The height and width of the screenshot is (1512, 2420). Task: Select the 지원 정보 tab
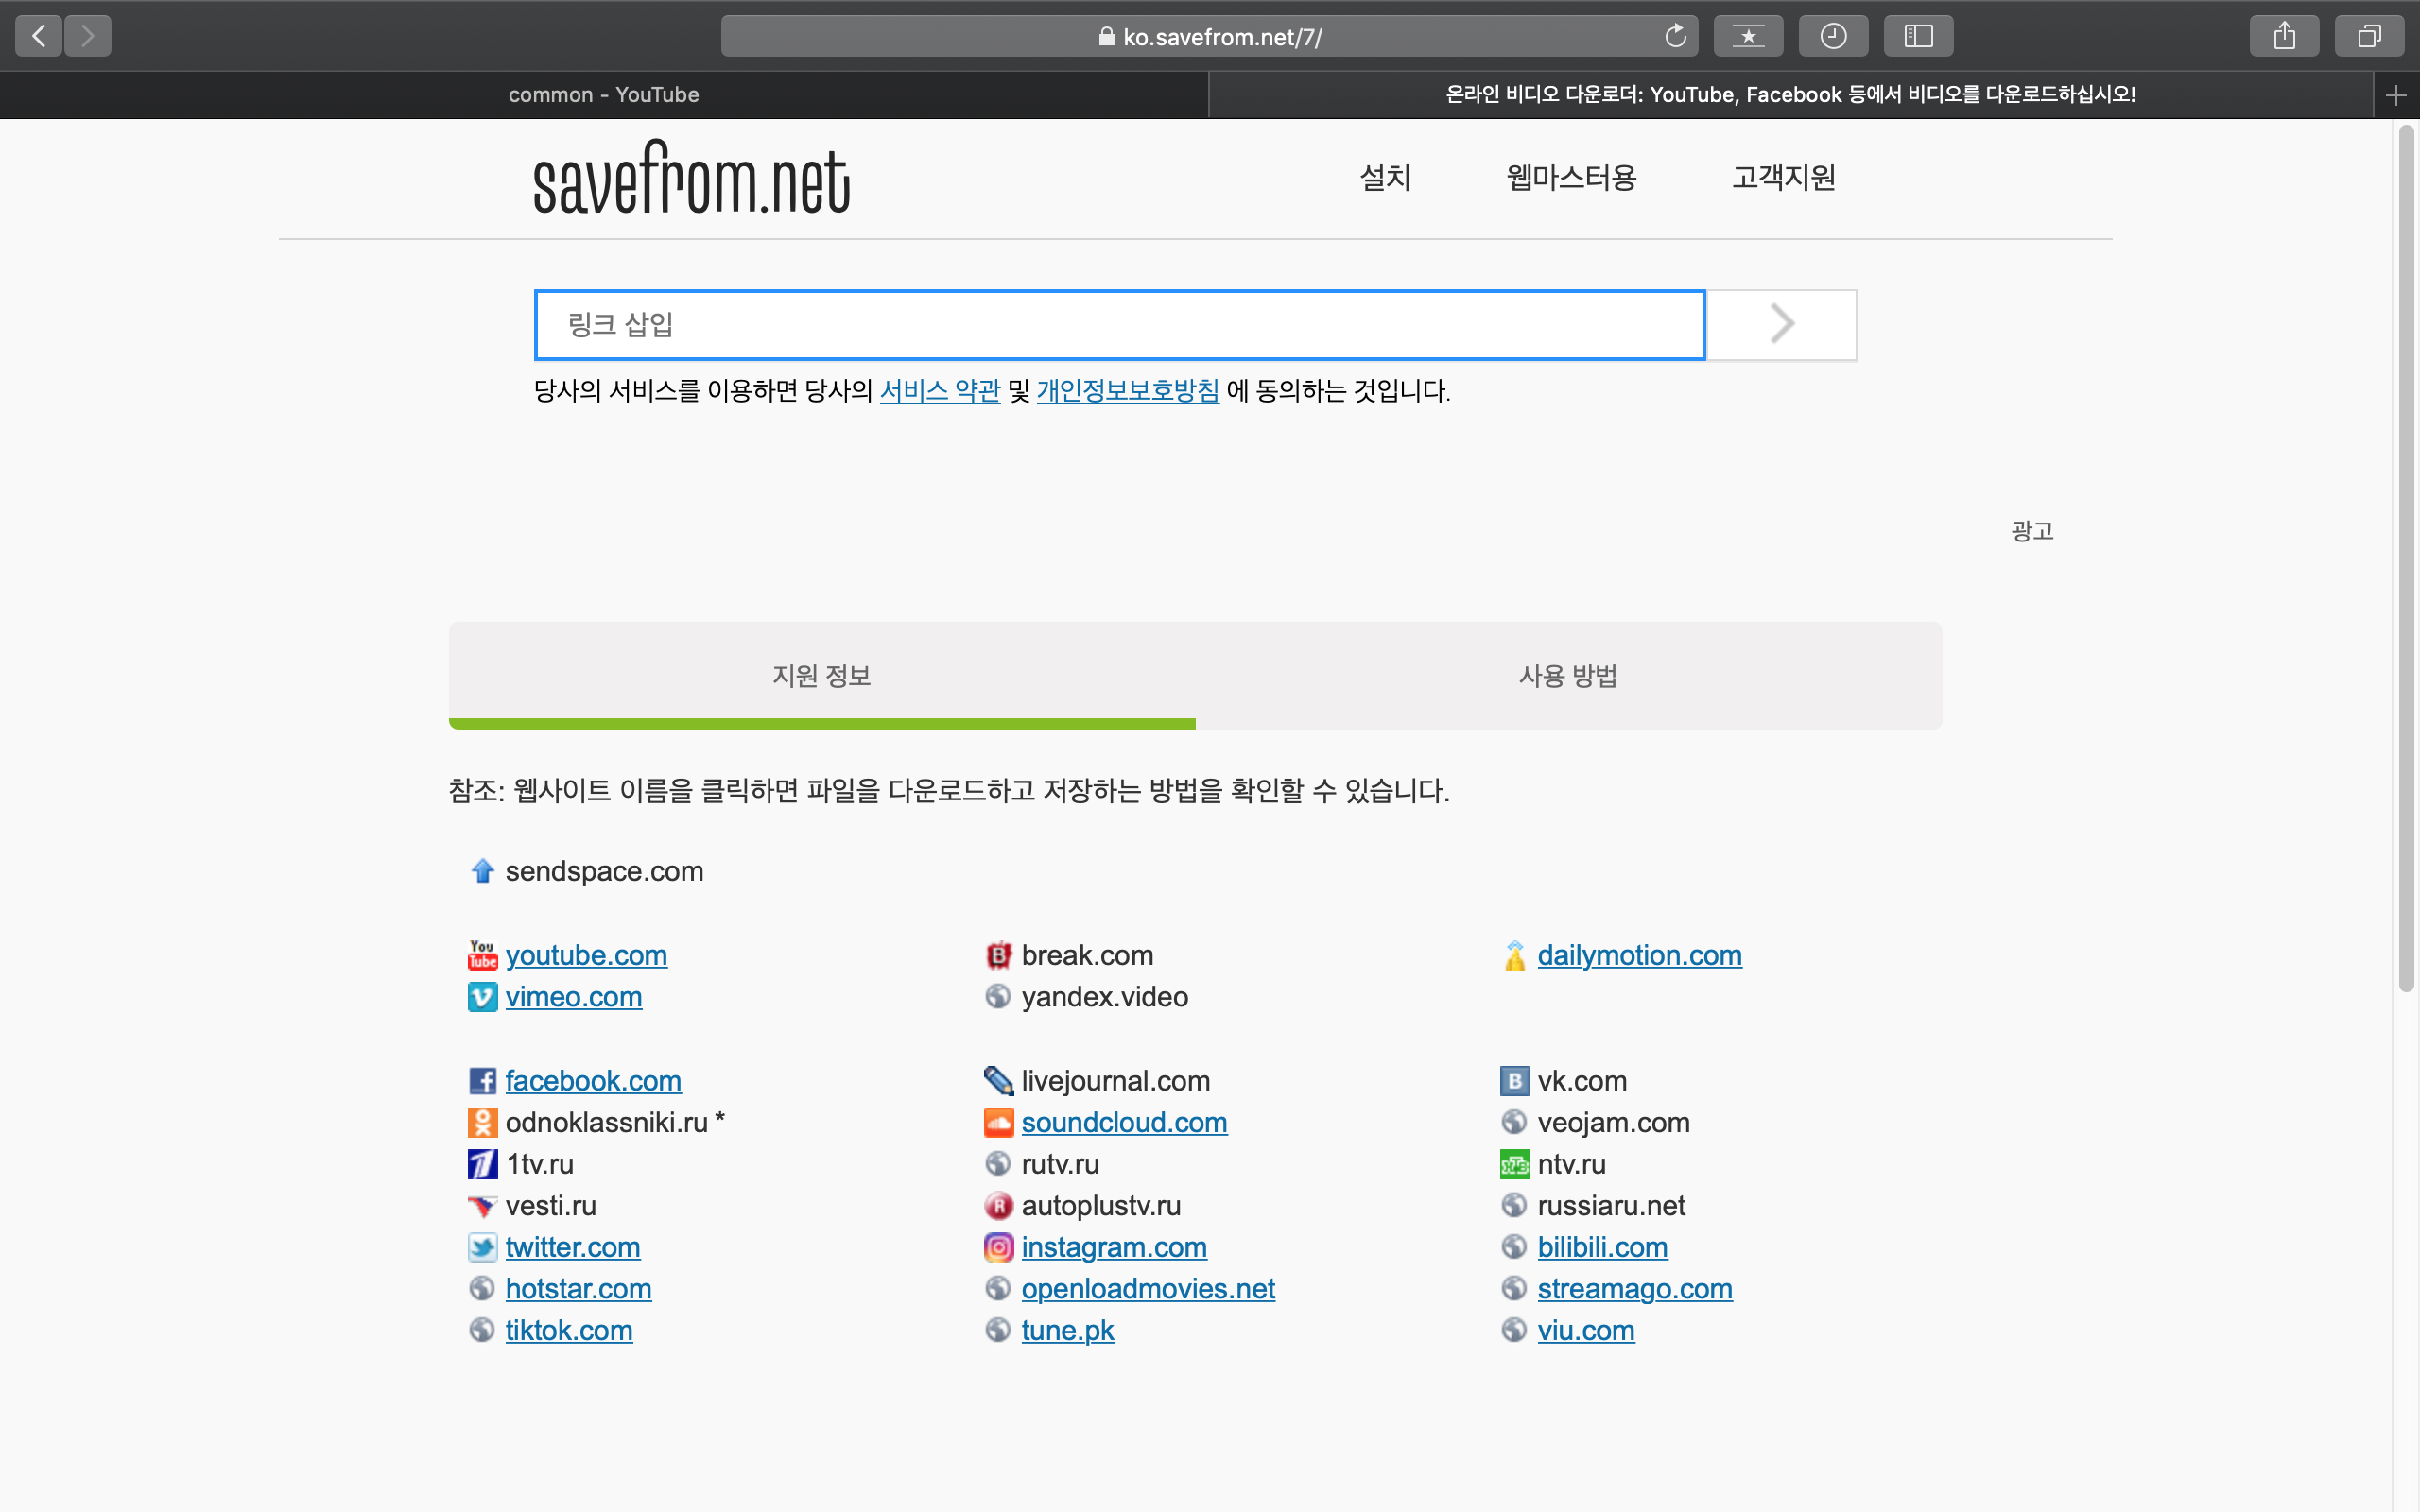(821, 676)
